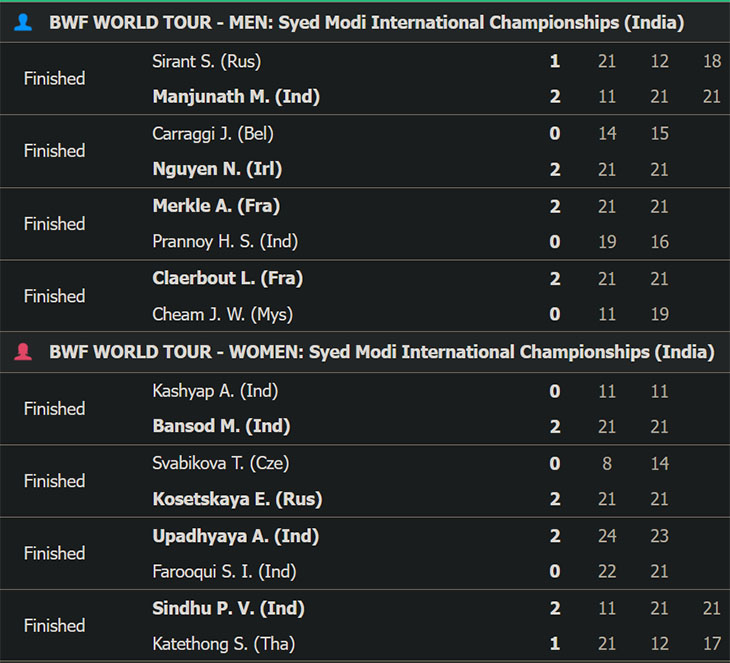Click the pink women's tournament player icon

(23, 352)
